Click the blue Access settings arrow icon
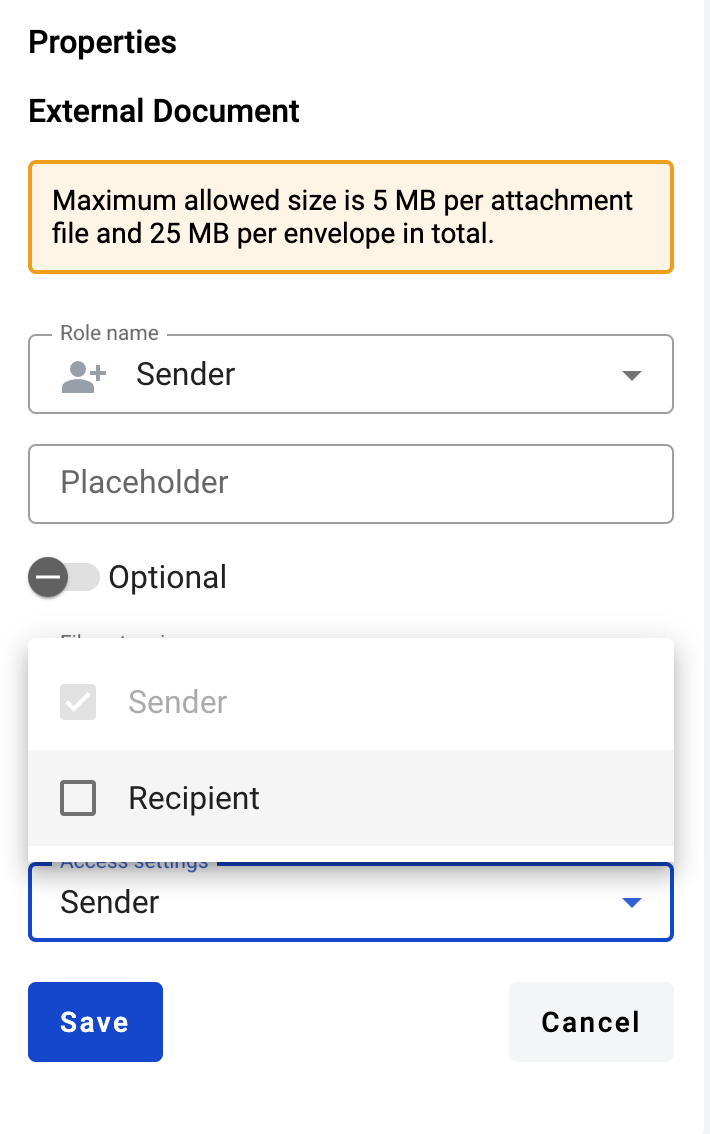710x1134 pixels. (x=631, y=903)
